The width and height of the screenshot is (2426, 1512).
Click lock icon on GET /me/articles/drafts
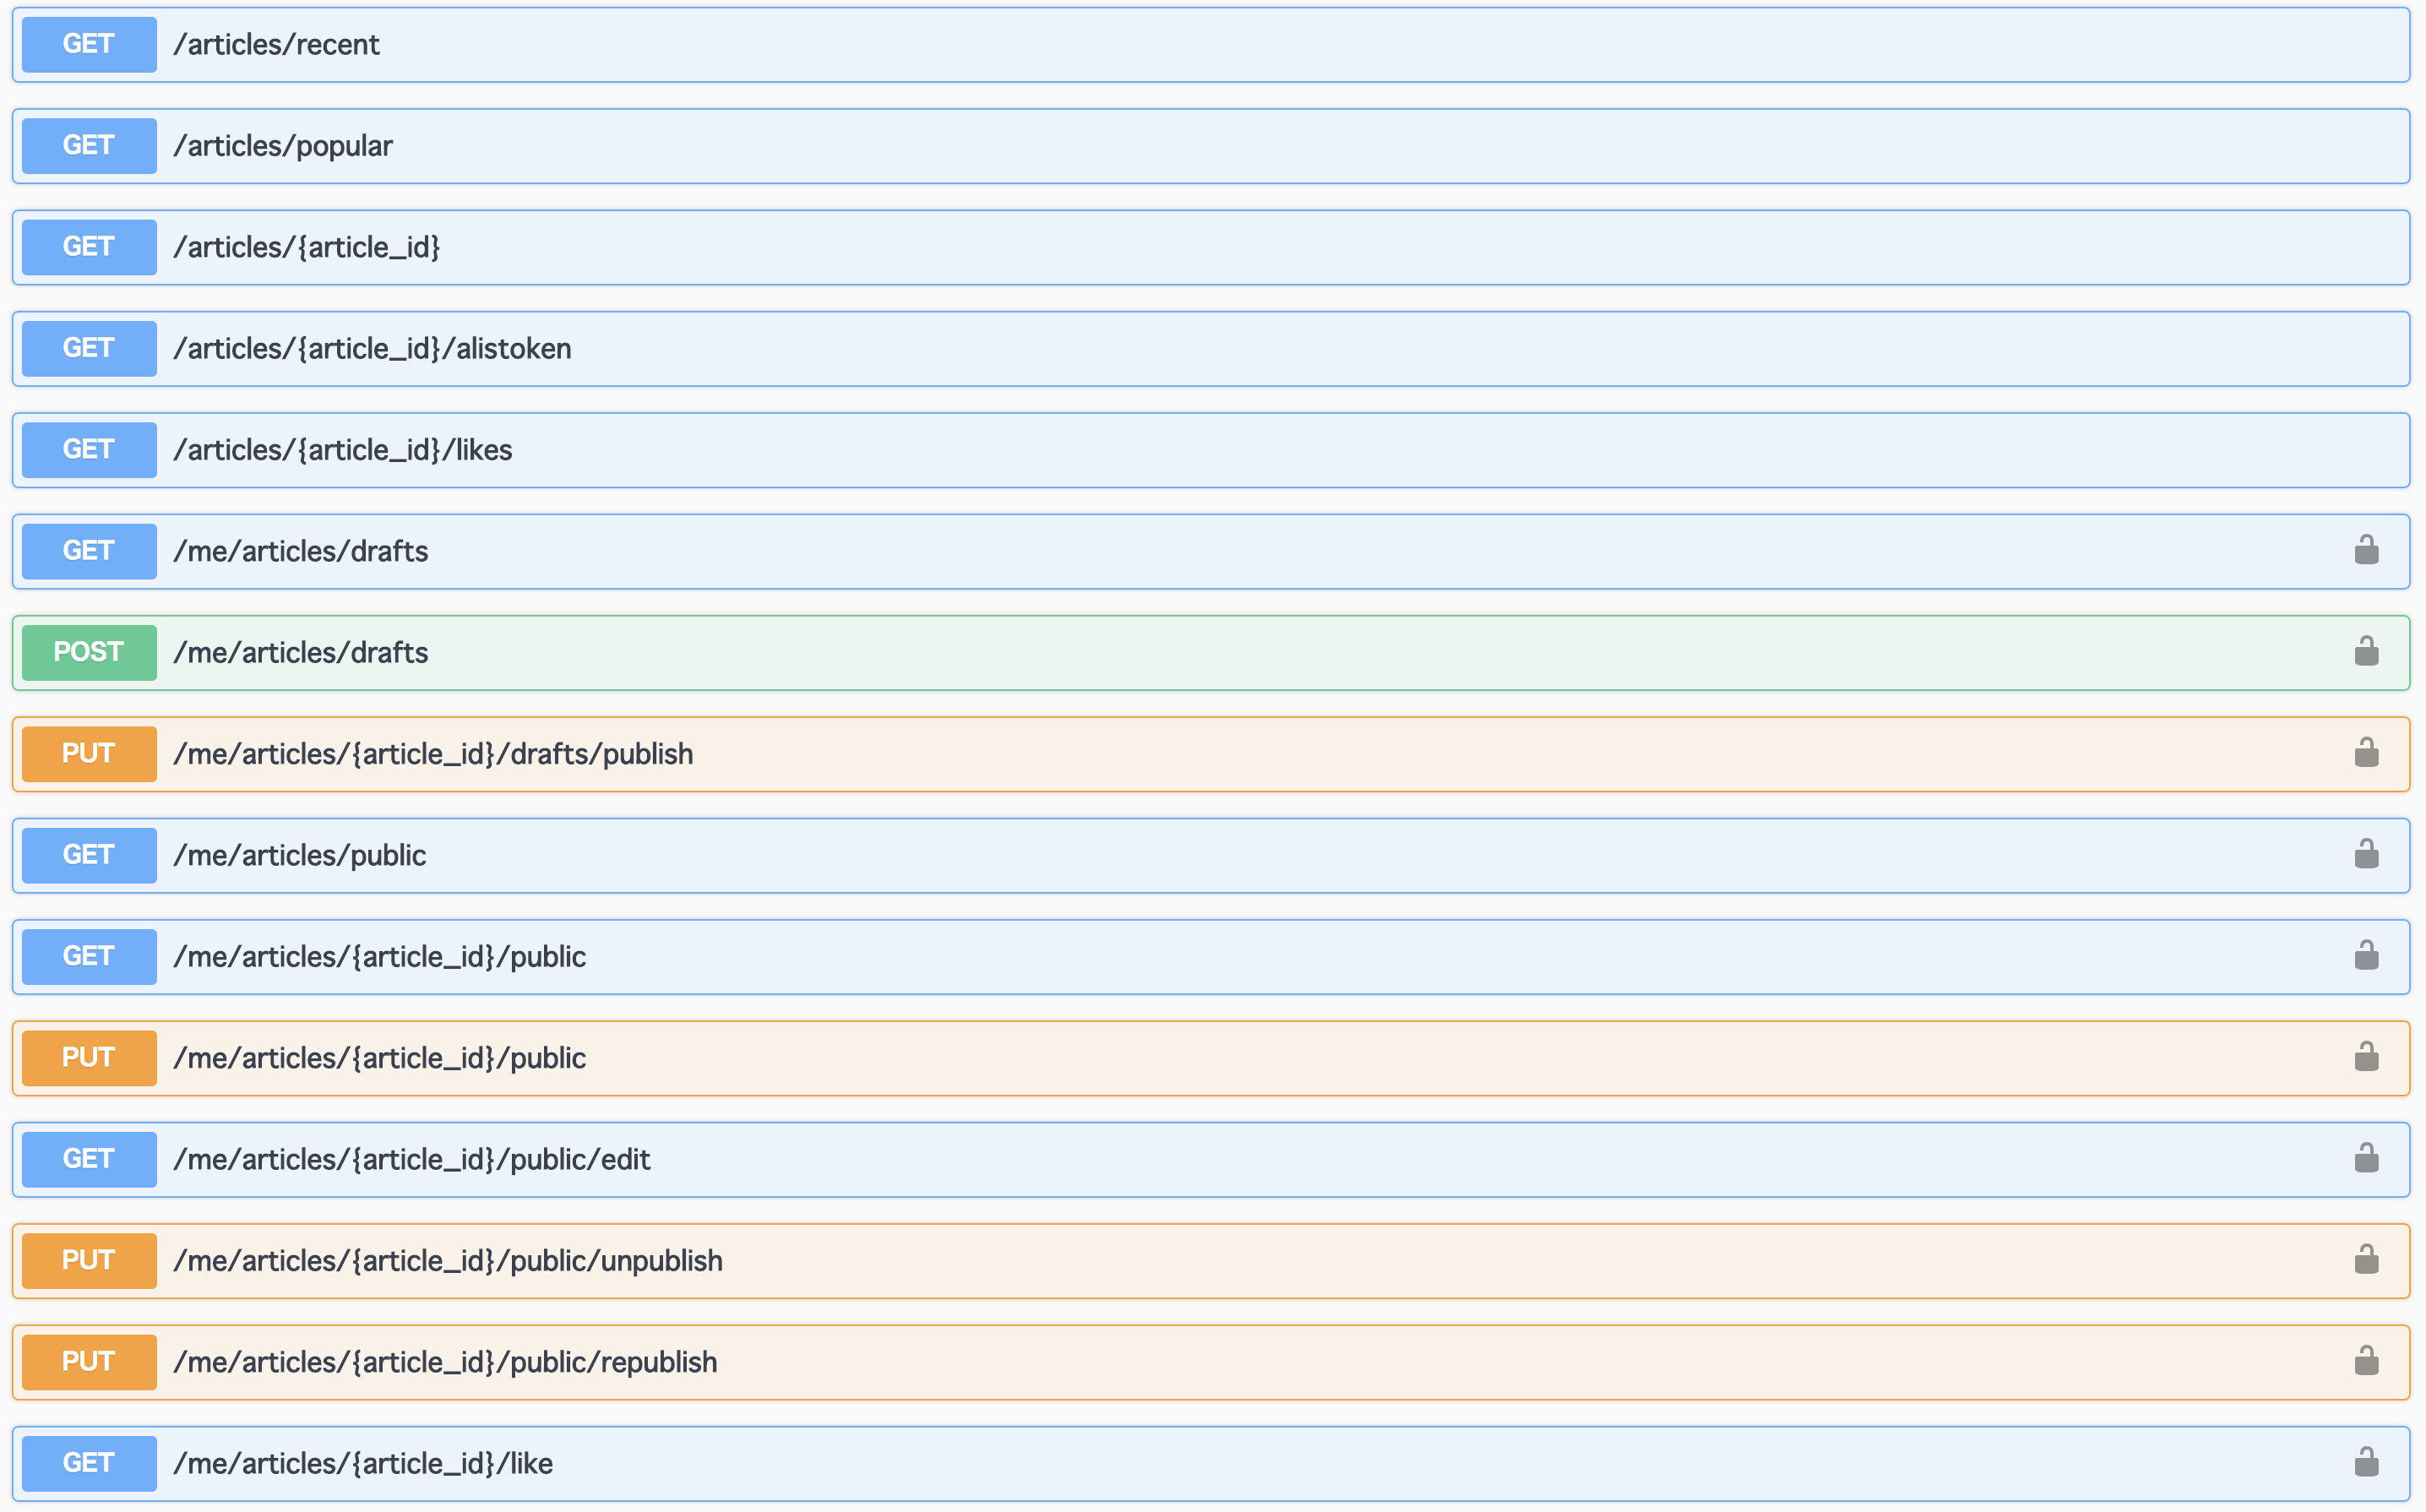pos(2366,550)
